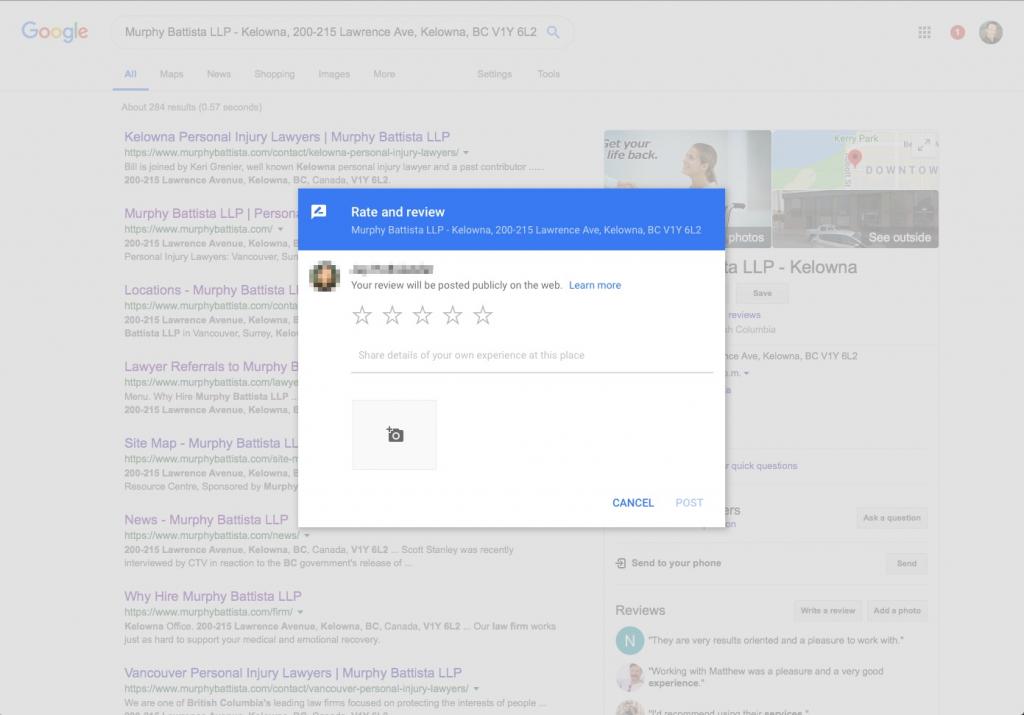Open the Murphy Battista LLP | Personal result
Viewport: 1024px width, 715px height.
(x=211, y=214)
